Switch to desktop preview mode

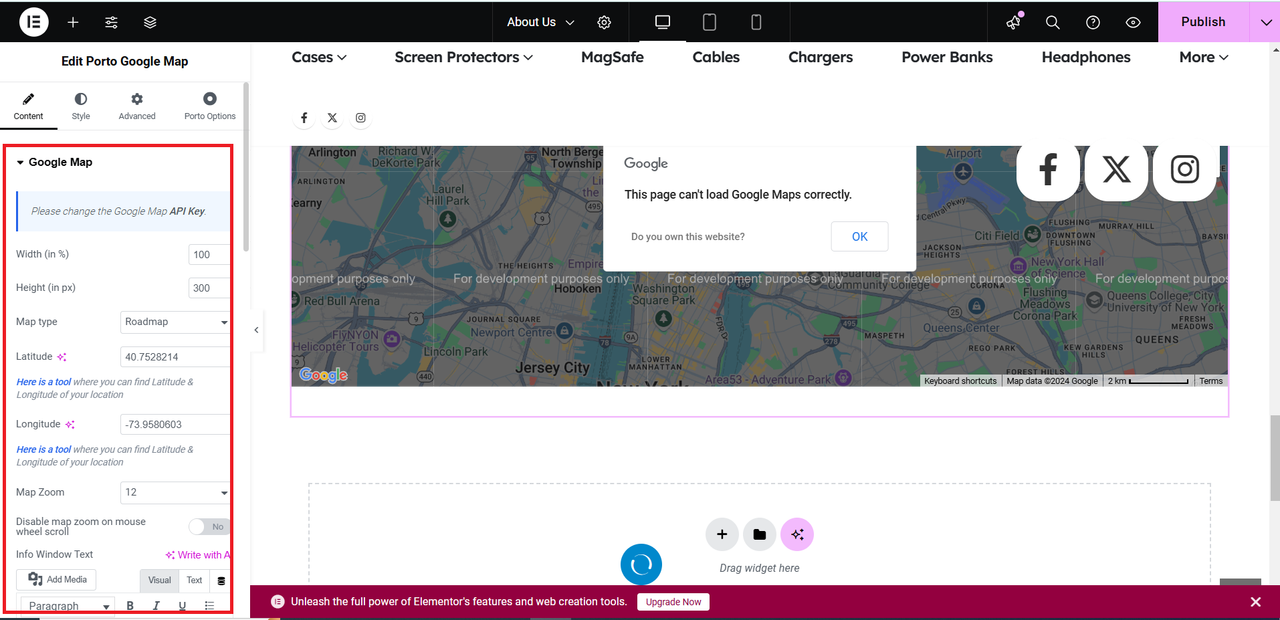click(662, 22)
